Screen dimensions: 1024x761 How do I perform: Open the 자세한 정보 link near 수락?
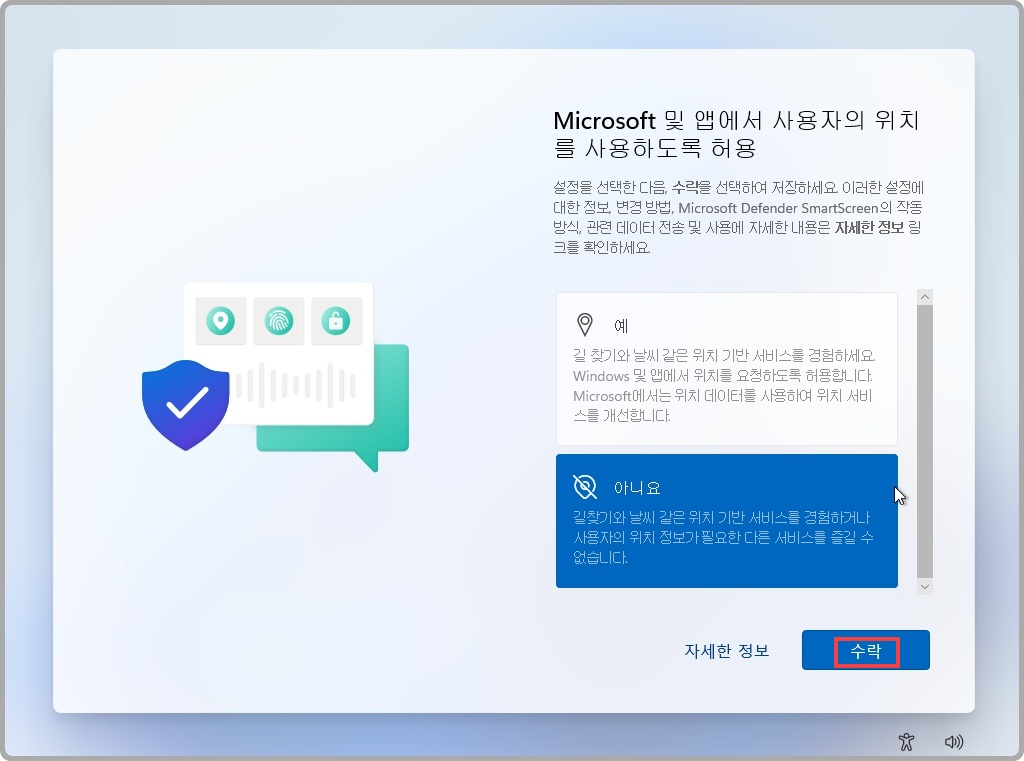[726, 650]
